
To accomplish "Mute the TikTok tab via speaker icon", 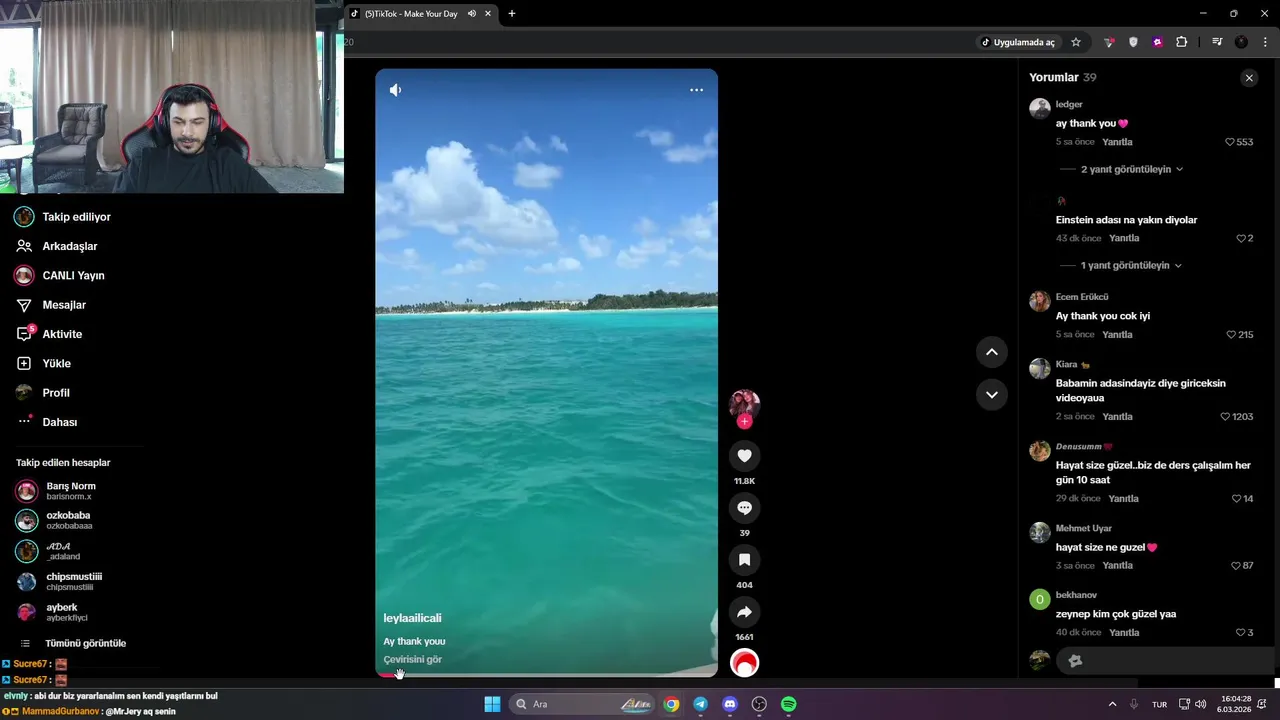I will [x=471, y=14].
